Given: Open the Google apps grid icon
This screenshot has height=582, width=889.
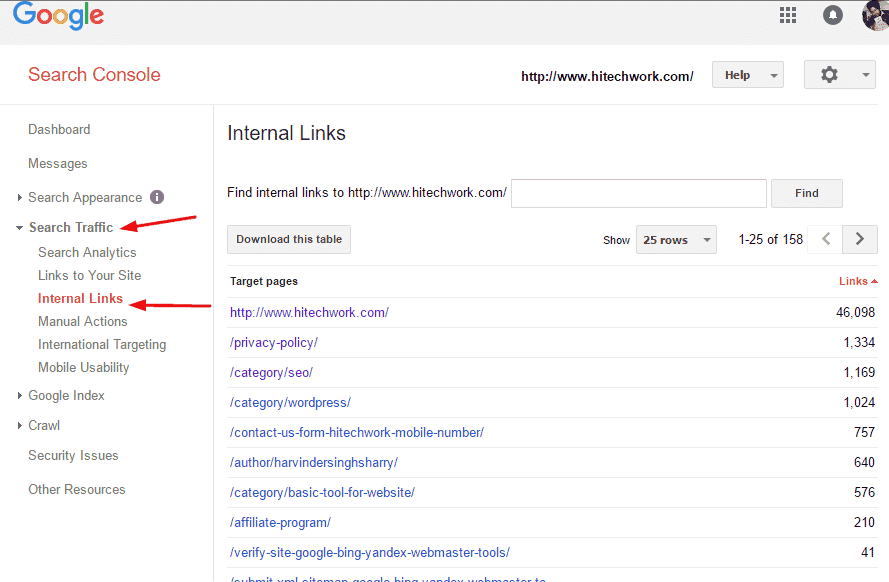Looking at the screenshot, I should click(x=788, y=15).
